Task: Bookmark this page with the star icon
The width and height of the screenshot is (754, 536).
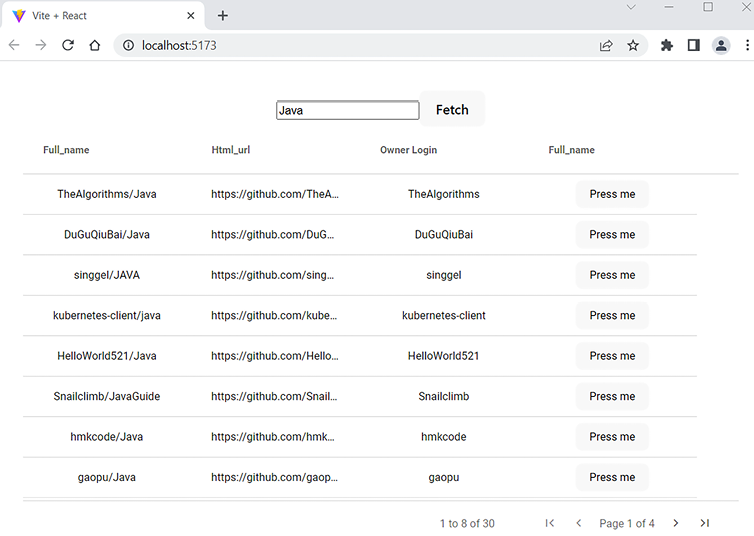Action: click(633, 45)
